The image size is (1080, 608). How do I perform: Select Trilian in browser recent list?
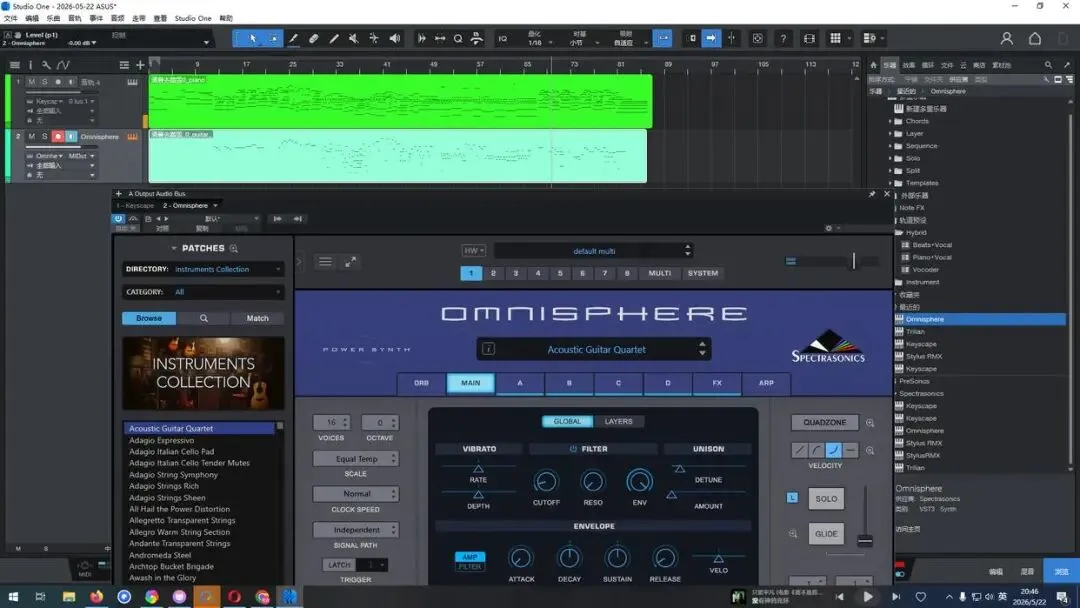(x=915, y=332)
